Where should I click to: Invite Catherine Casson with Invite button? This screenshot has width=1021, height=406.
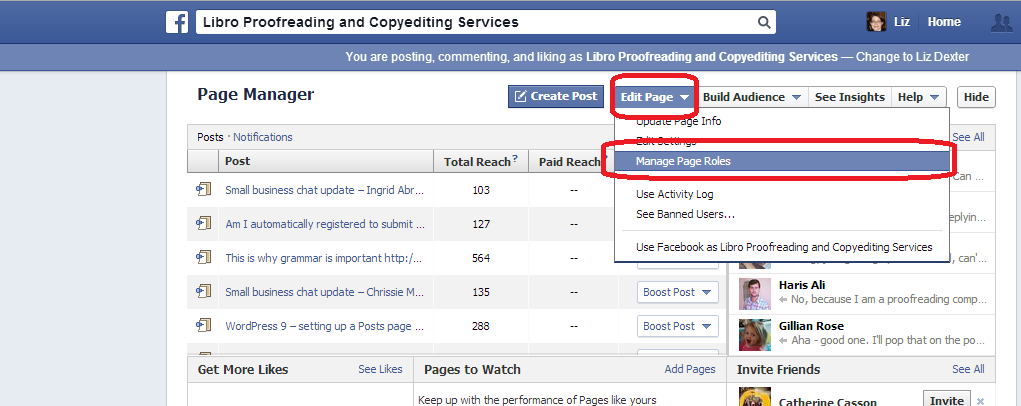point(946,400)
